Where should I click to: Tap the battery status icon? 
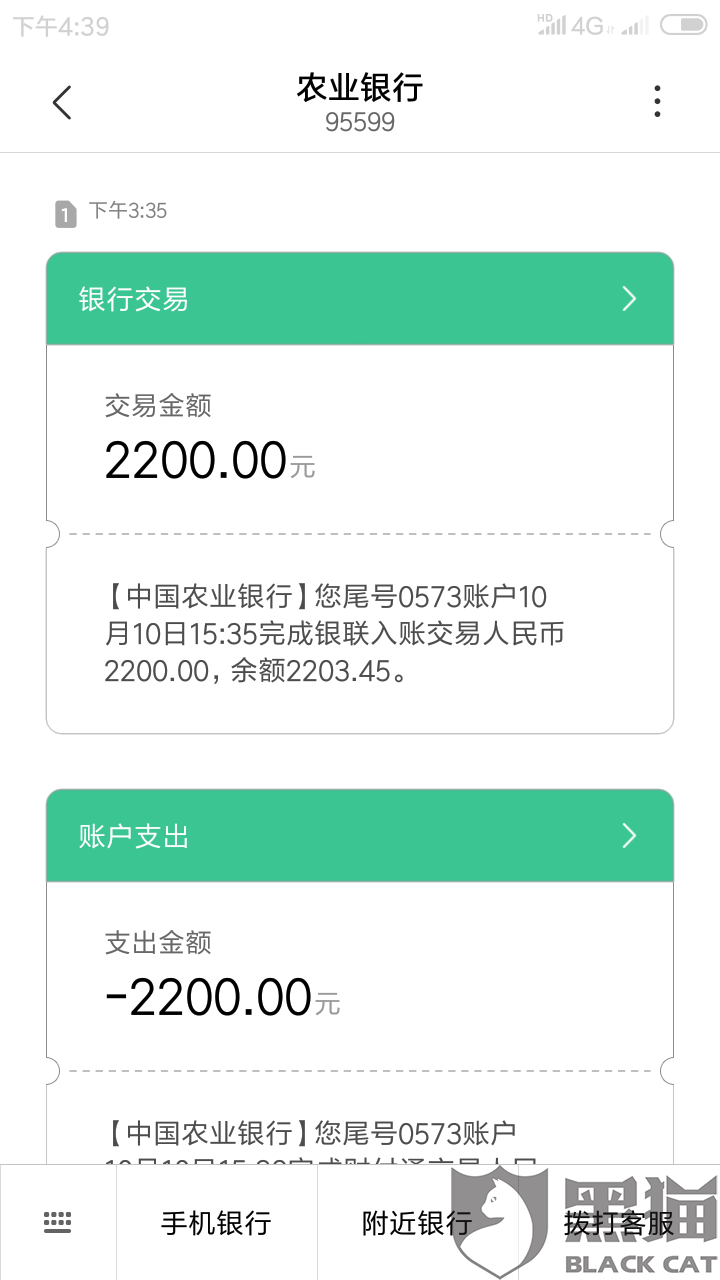pyautogui.click(x=684, y=26)
